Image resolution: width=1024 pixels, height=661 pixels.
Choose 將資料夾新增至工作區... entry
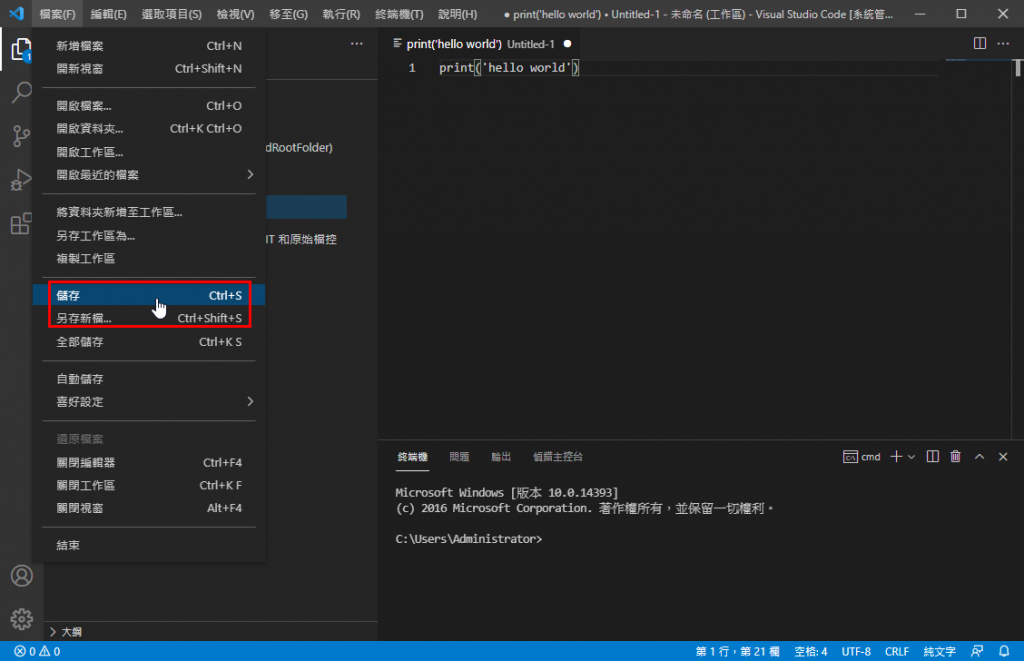tap(149, 212)
